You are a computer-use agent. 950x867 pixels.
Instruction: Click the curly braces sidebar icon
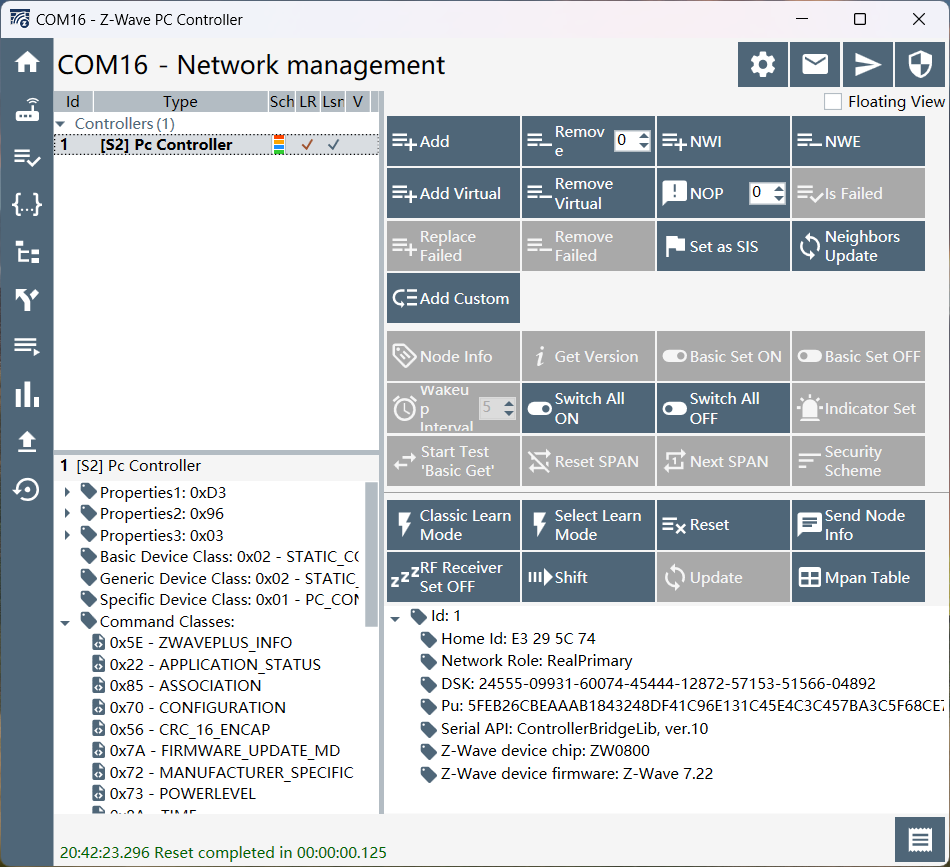[27, 205]
